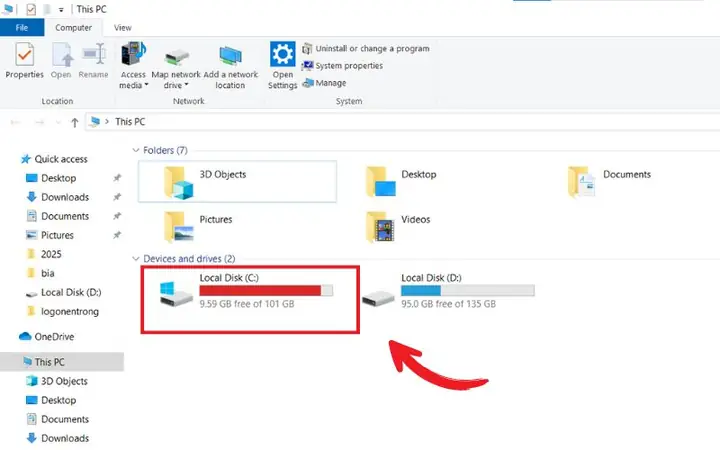The height and width of the screenshot is (450, 720).
Task: Open Documents under This PC in sidebar
Action: click(x=57, y=419)
